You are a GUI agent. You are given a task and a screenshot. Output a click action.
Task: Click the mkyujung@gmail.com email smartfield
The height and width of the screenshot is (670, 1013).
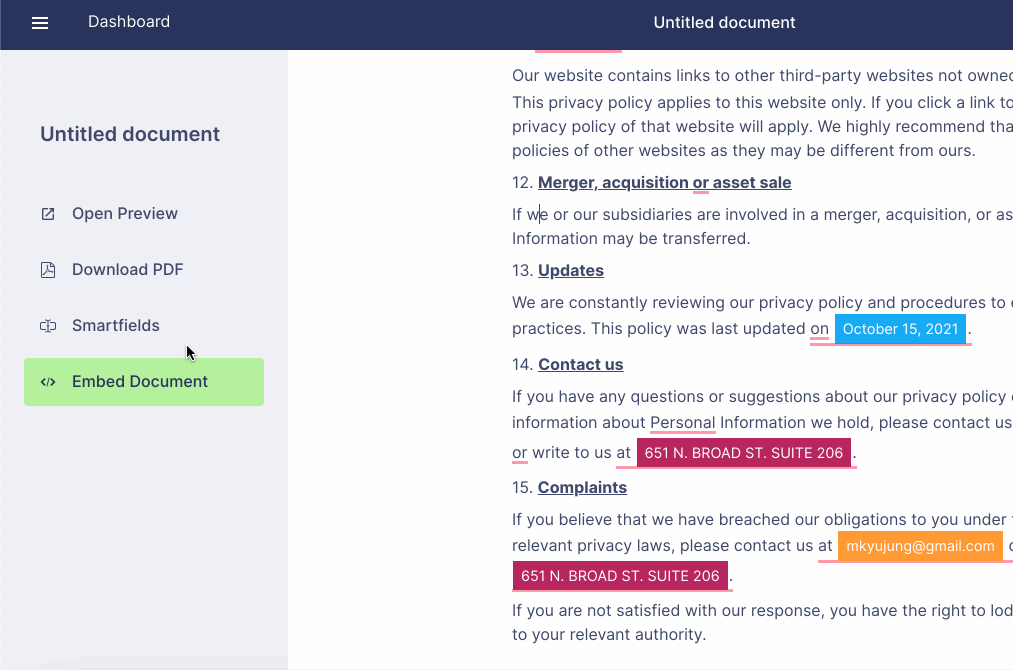920,546
